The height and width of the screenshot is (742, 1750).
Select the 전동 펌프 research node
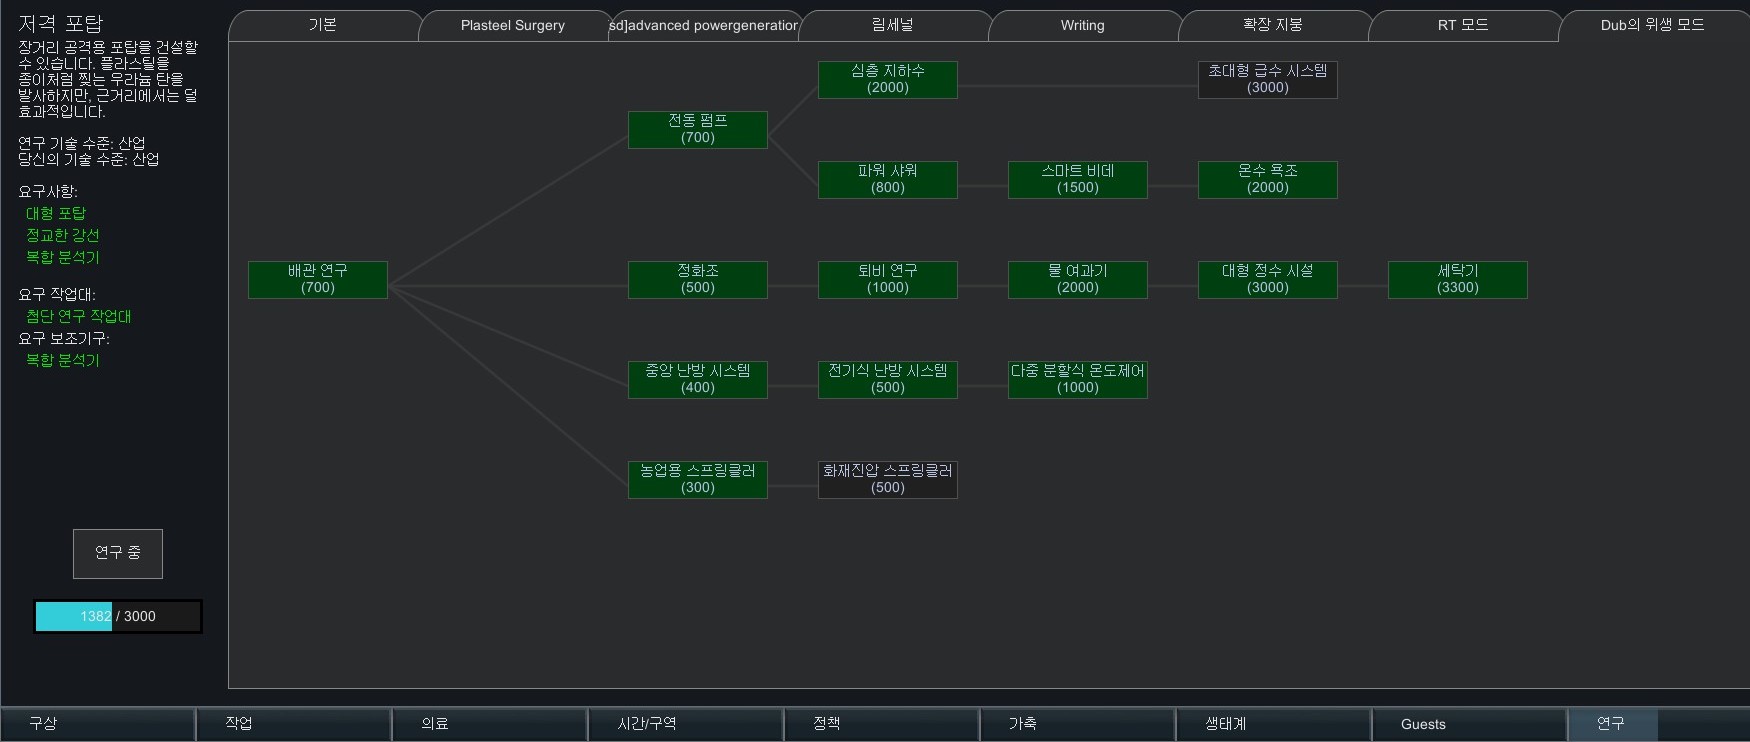point(697,129)
